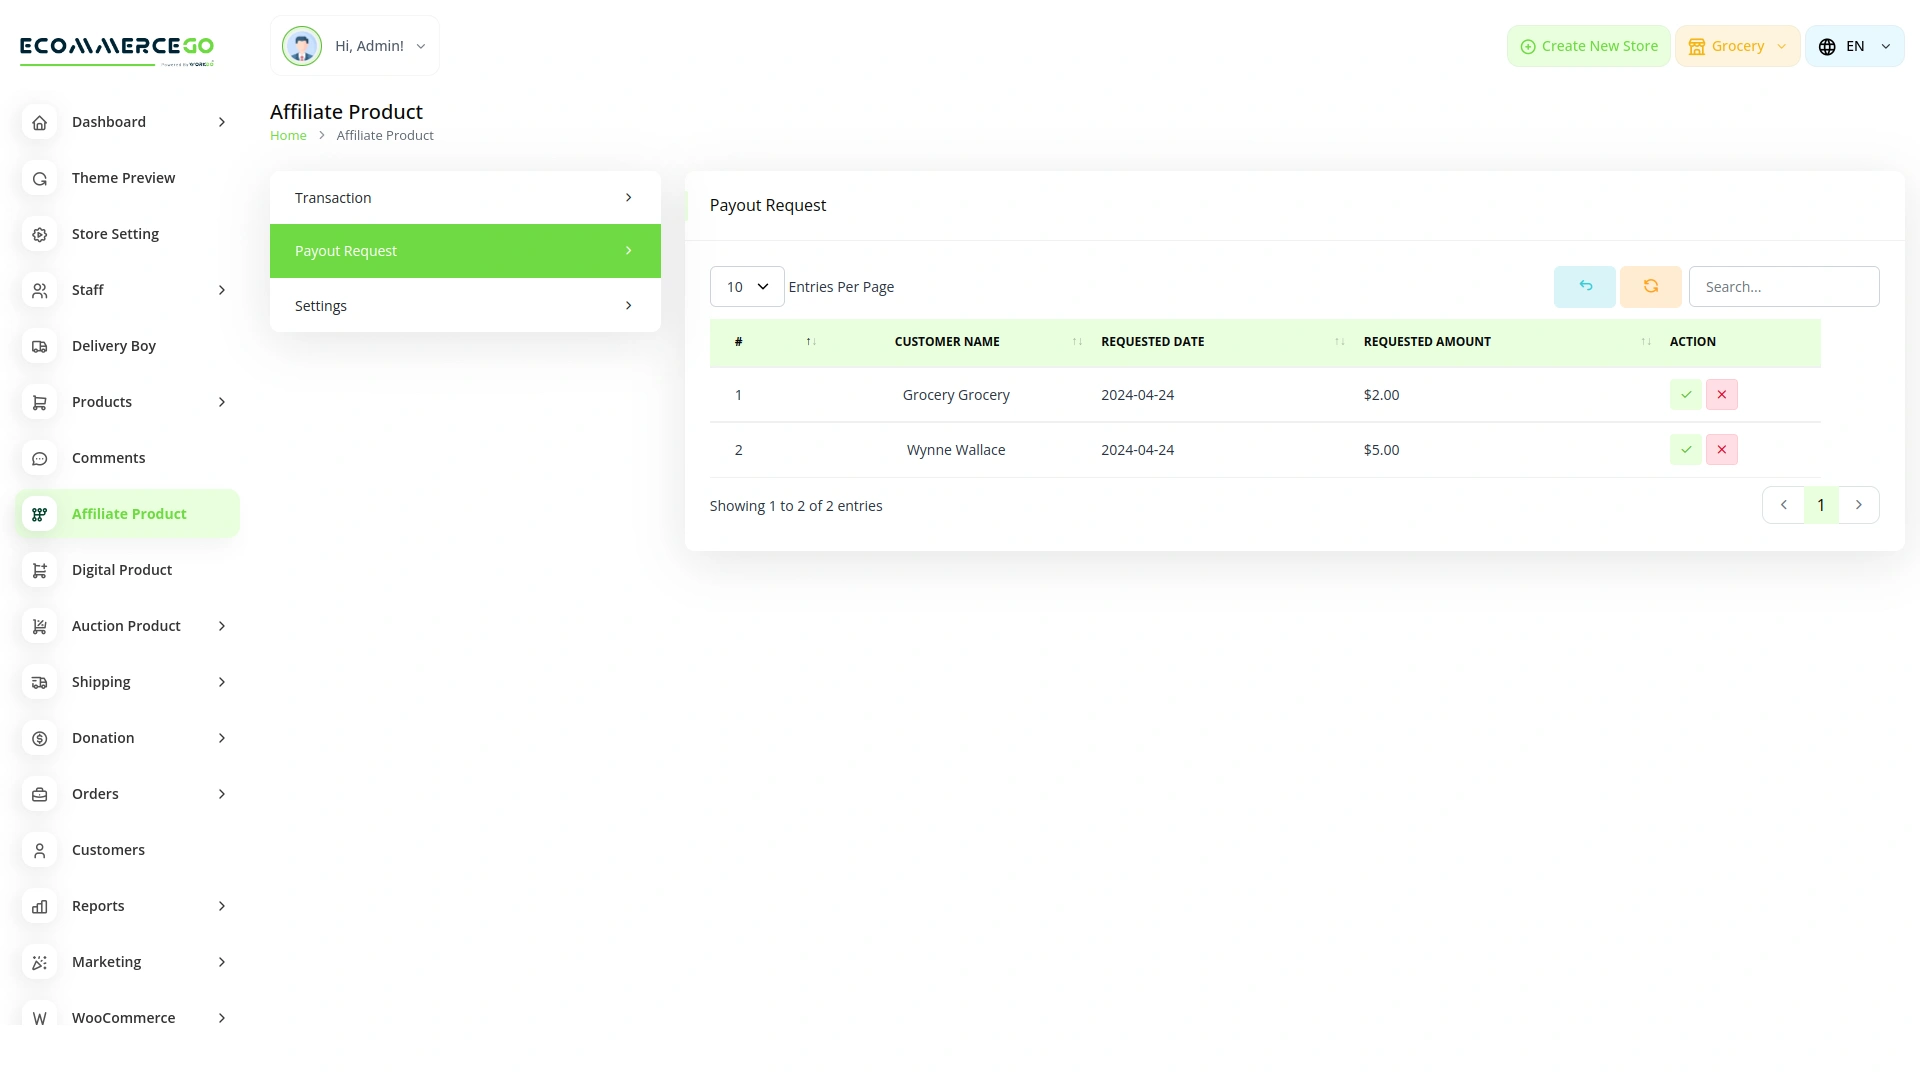
Task: Open Delivery Boy from sidebar icon
Action: [x=40, y=346]
